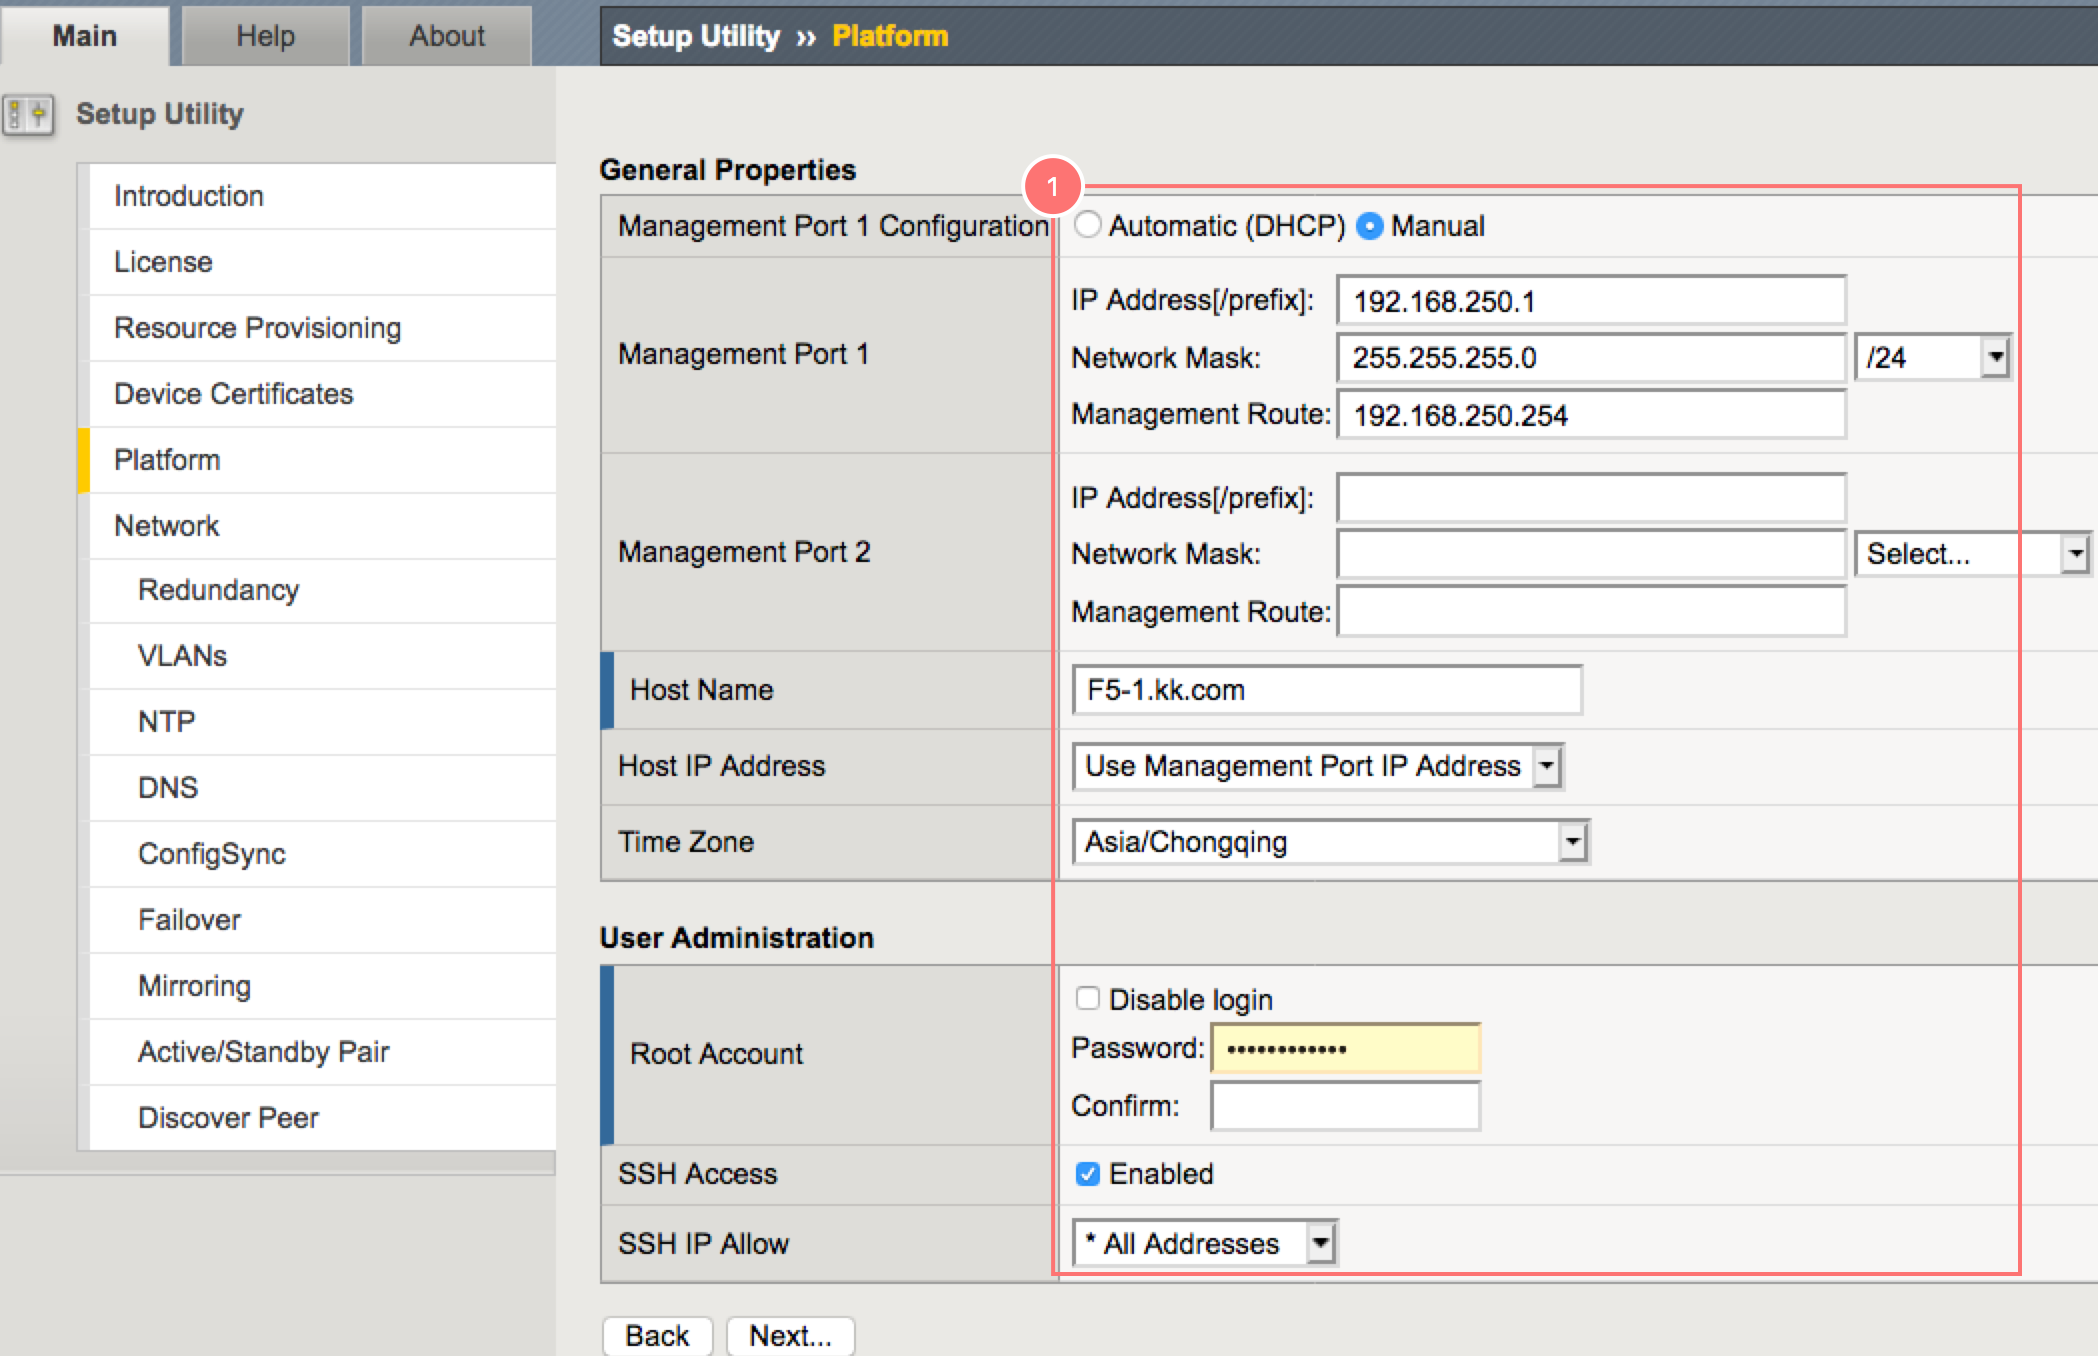Switch to the Help tab
Screen dimensions: 2098x1356
coord(265,36)
